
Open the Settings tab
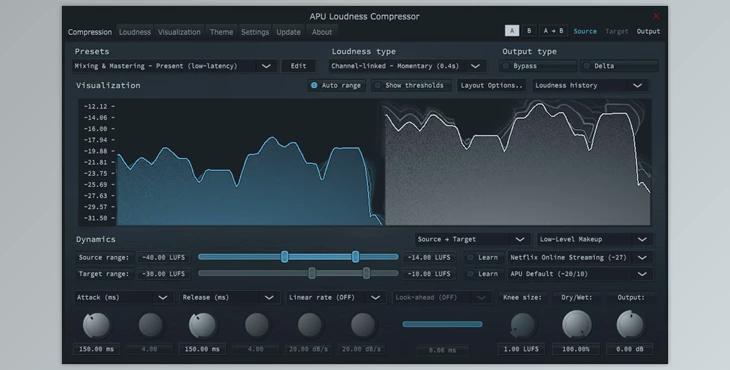[x=255, y=32]
